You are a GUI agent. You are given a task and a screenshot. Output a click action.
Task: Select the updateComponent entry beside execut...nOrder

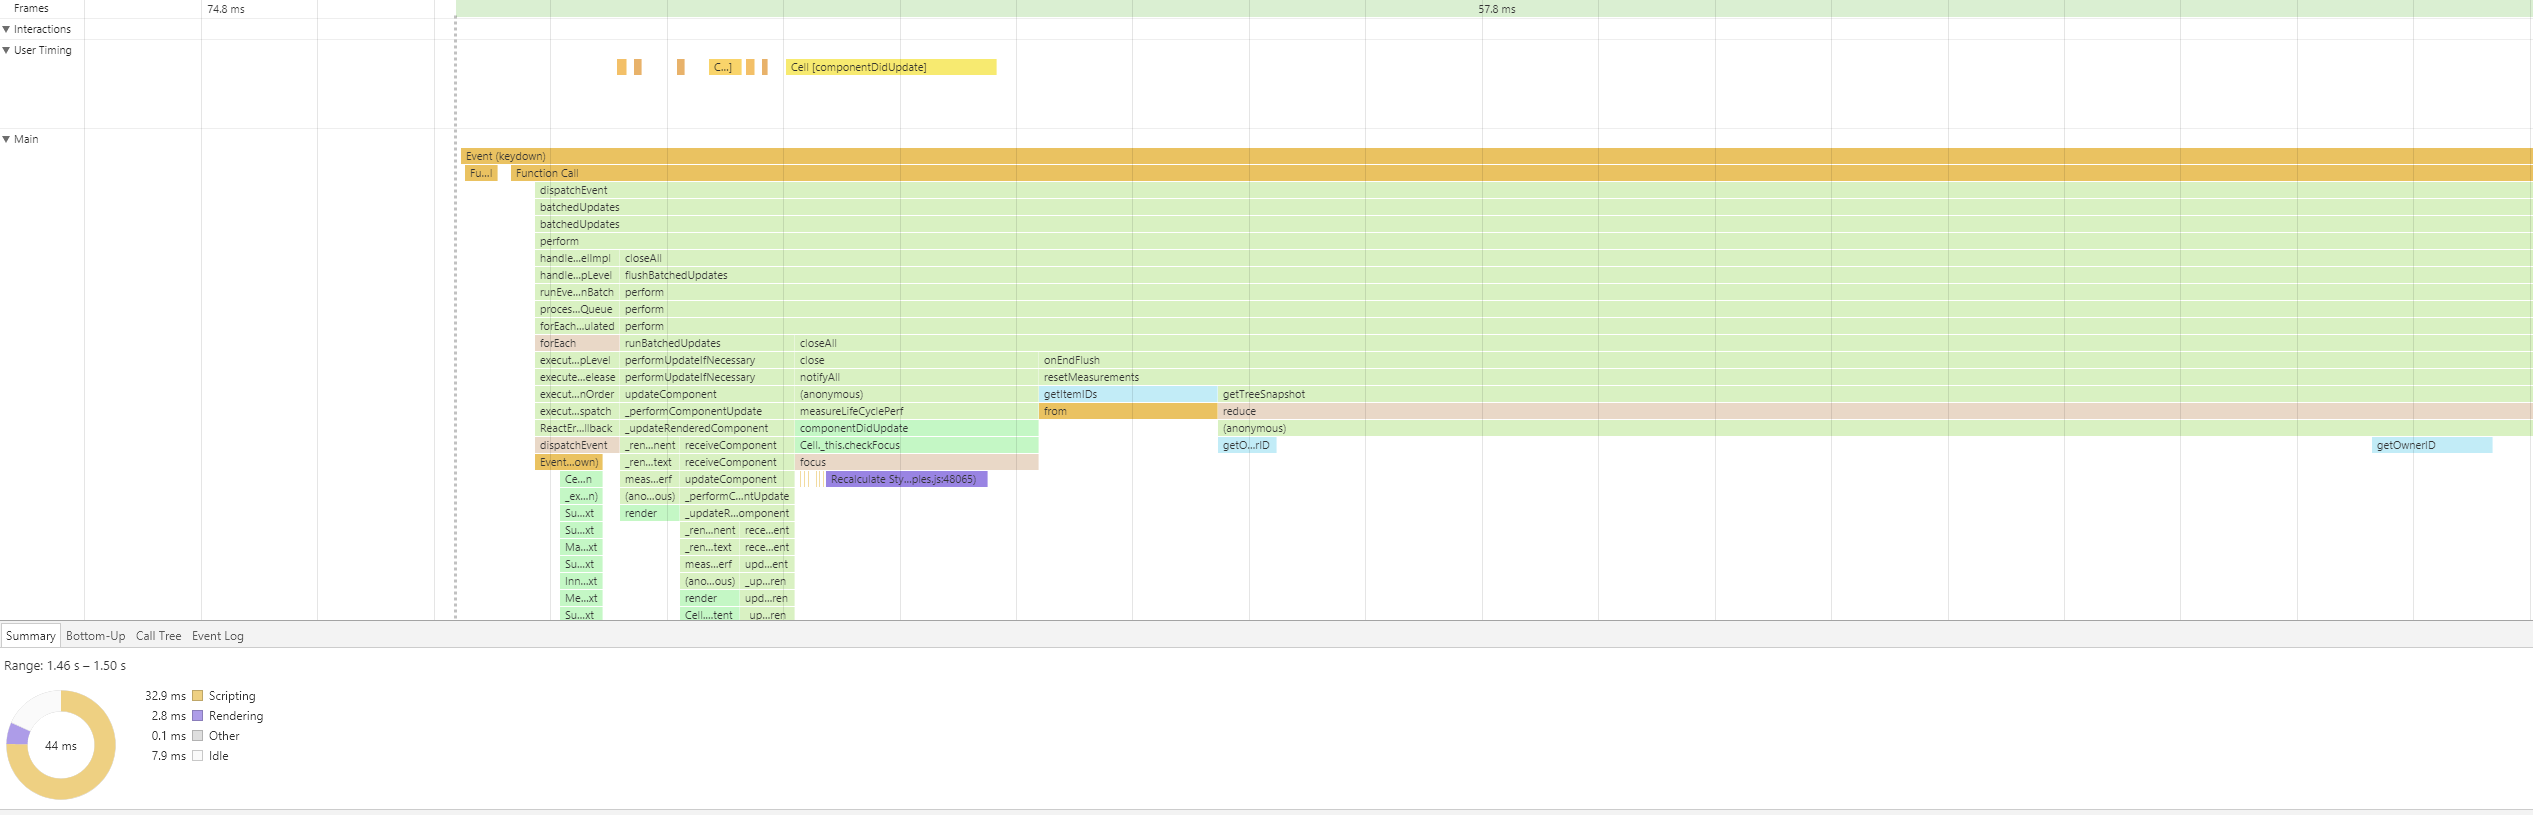[707, 394]
